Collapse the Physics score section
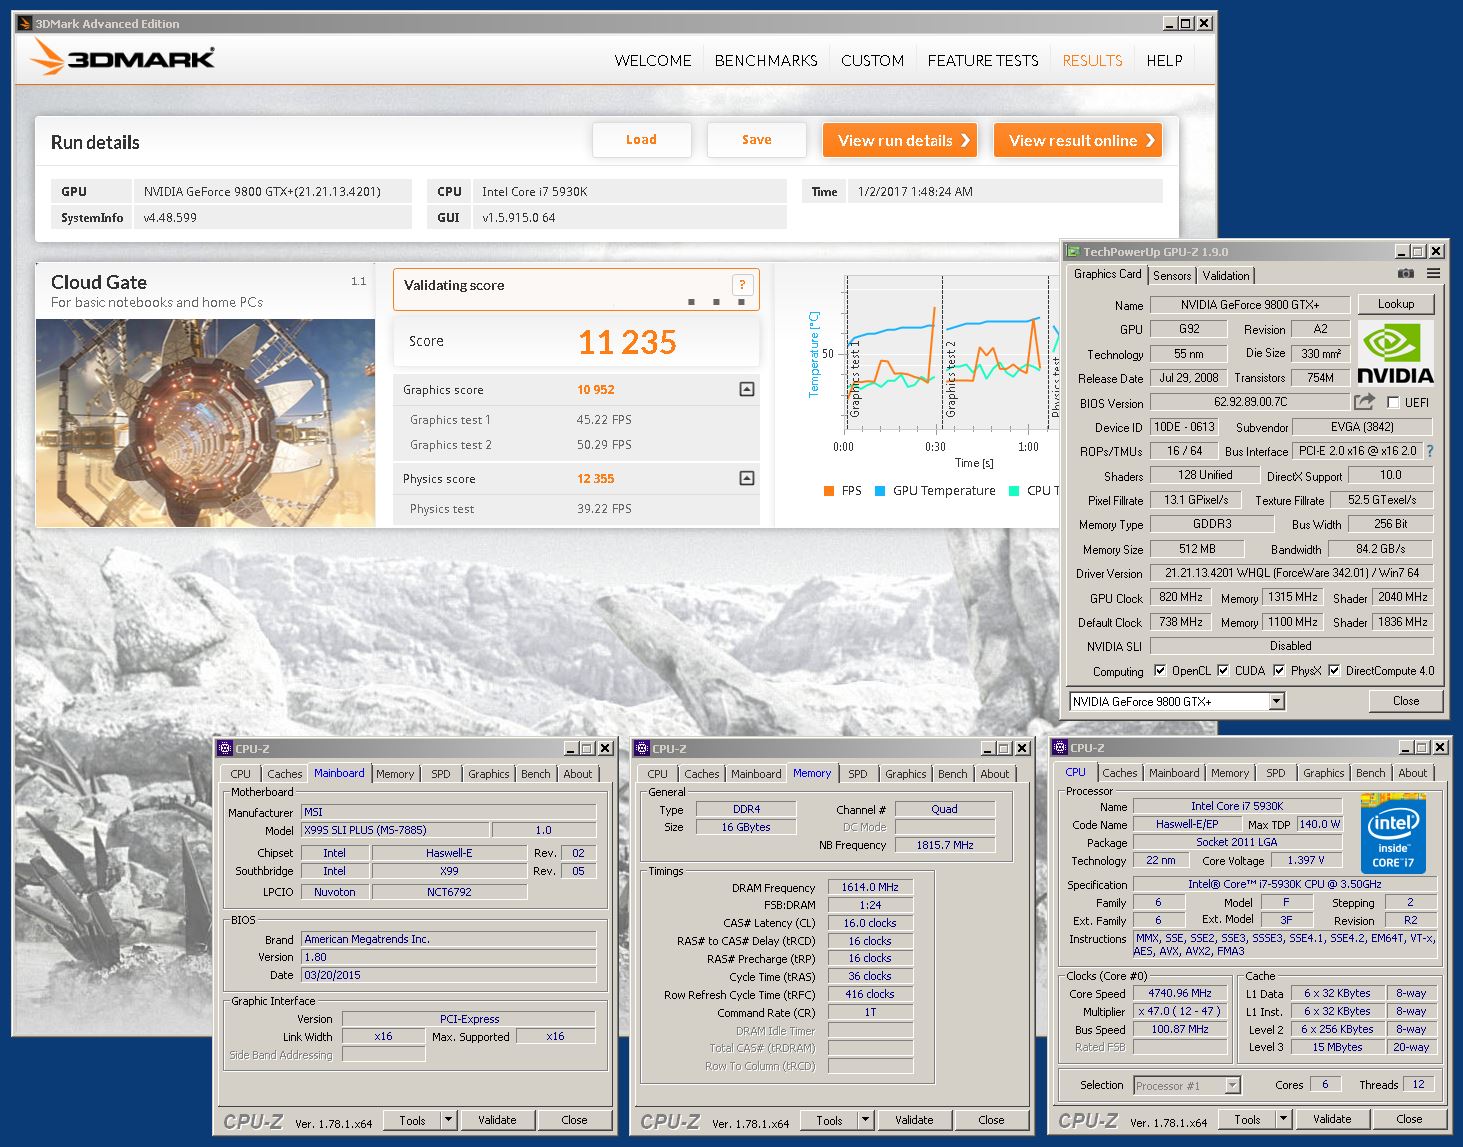This screenshot has height=1147, width=1463. 746,478
